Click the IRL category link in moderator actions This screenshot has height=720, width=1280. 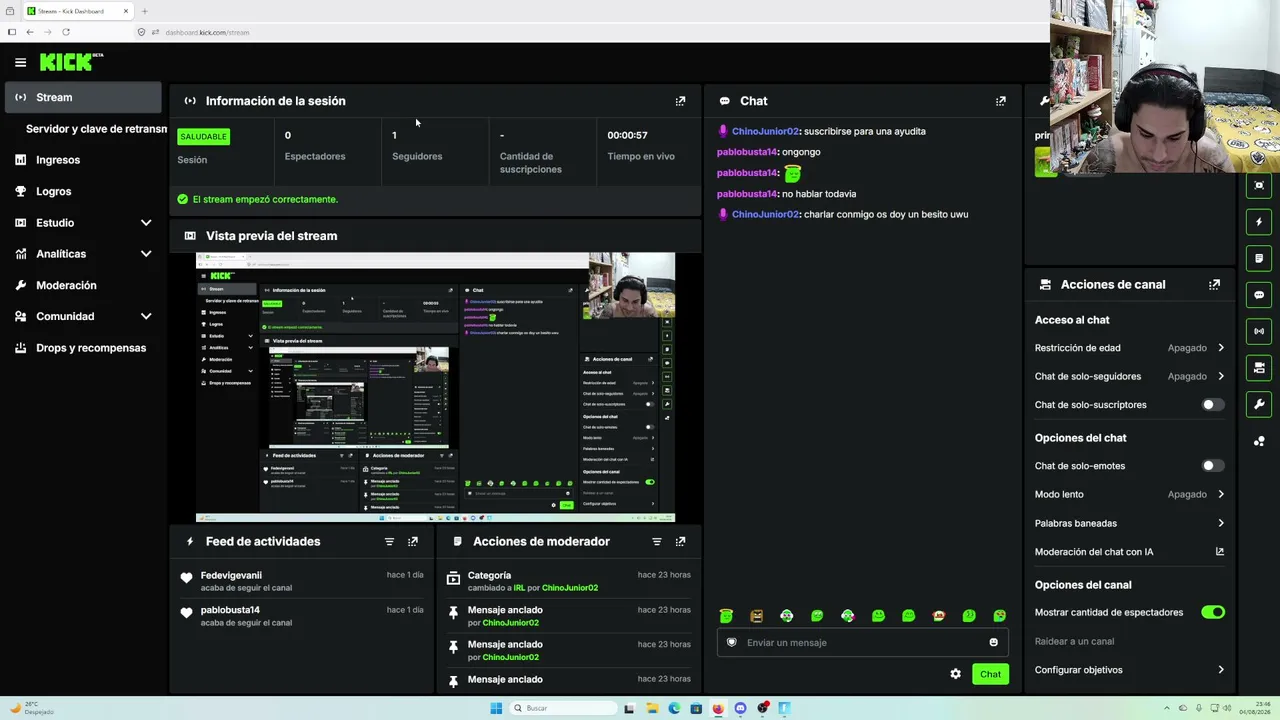[519, 588]
